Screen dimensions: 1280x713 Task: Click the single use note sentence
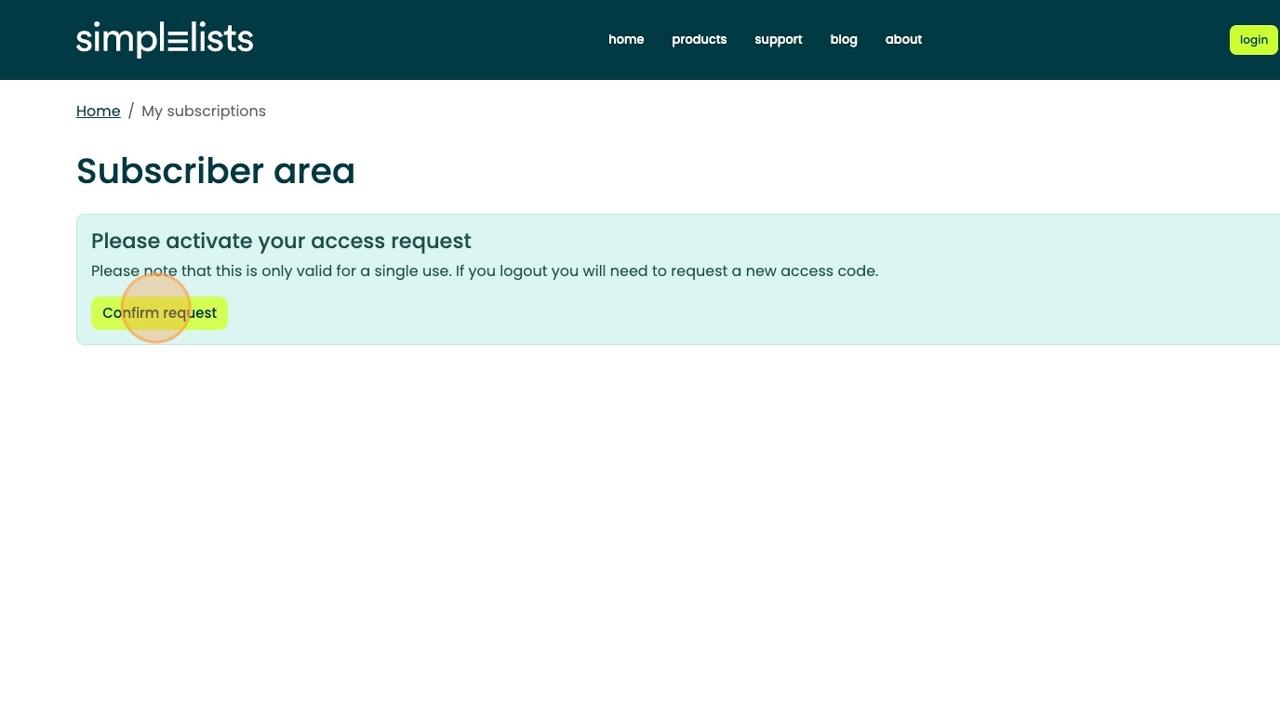point(484,271)
